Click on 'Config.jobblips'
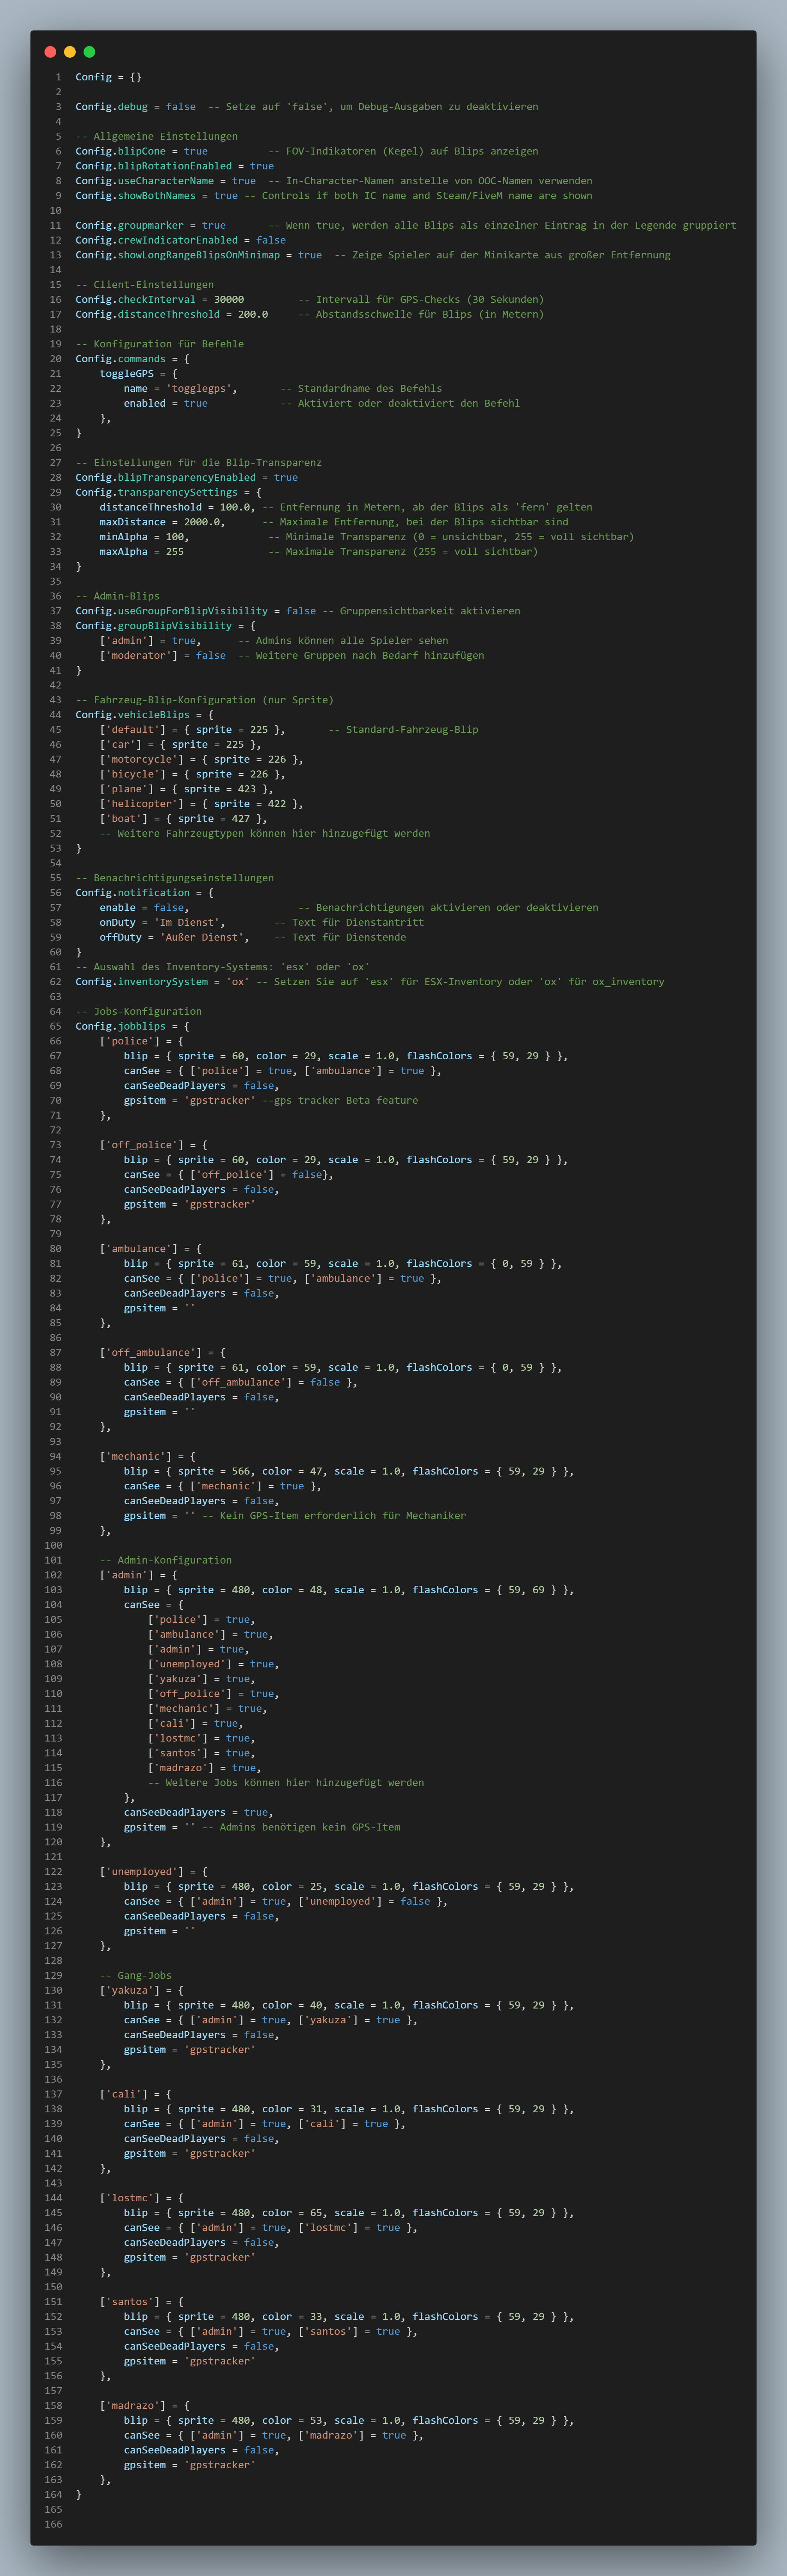The image size is (787, 2576). tap(121, 1026)
